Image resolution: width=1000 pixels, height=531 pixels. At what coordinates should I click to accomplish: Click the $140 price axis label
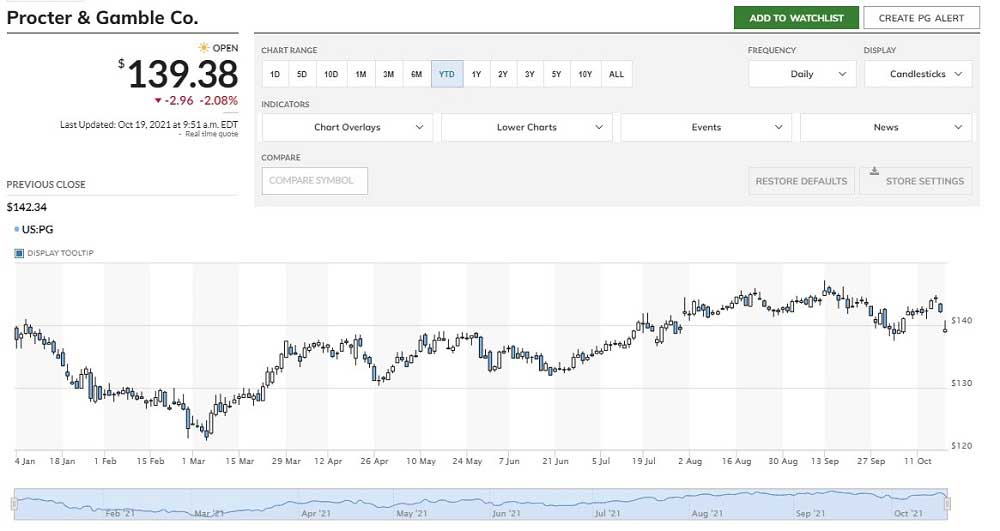[961, 320]
